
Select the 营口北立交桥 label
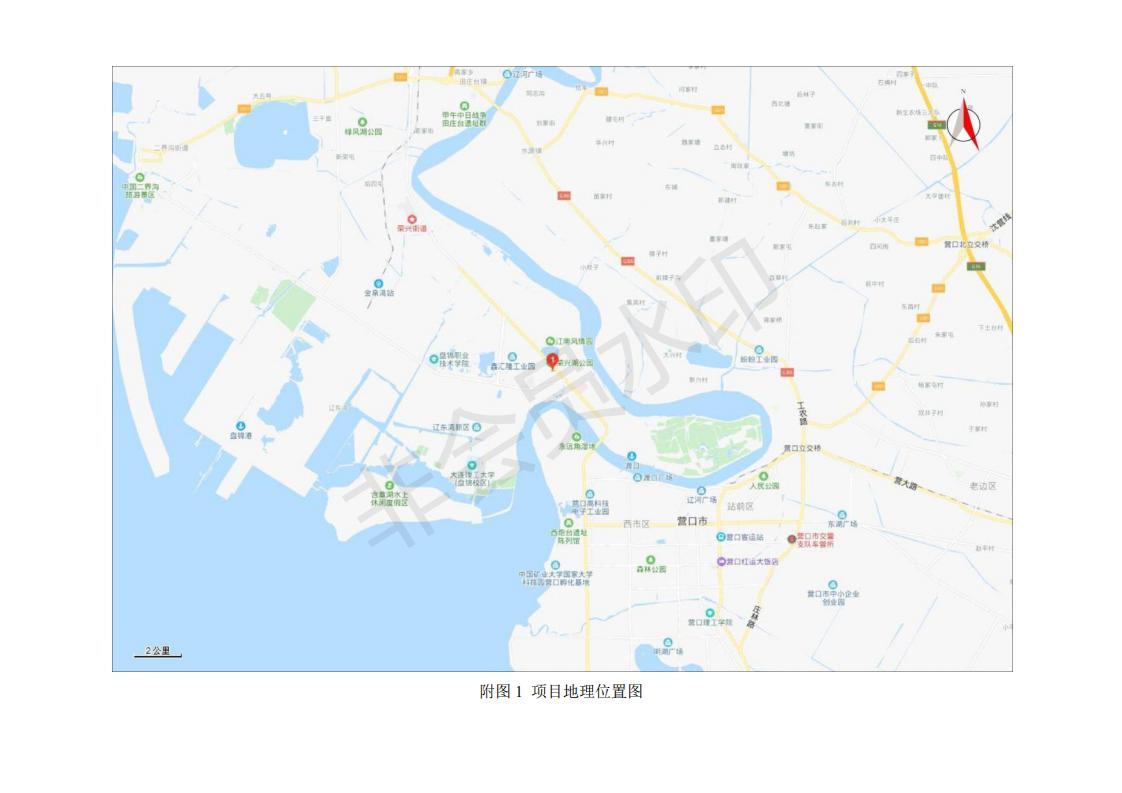click(x=965, y=245)
